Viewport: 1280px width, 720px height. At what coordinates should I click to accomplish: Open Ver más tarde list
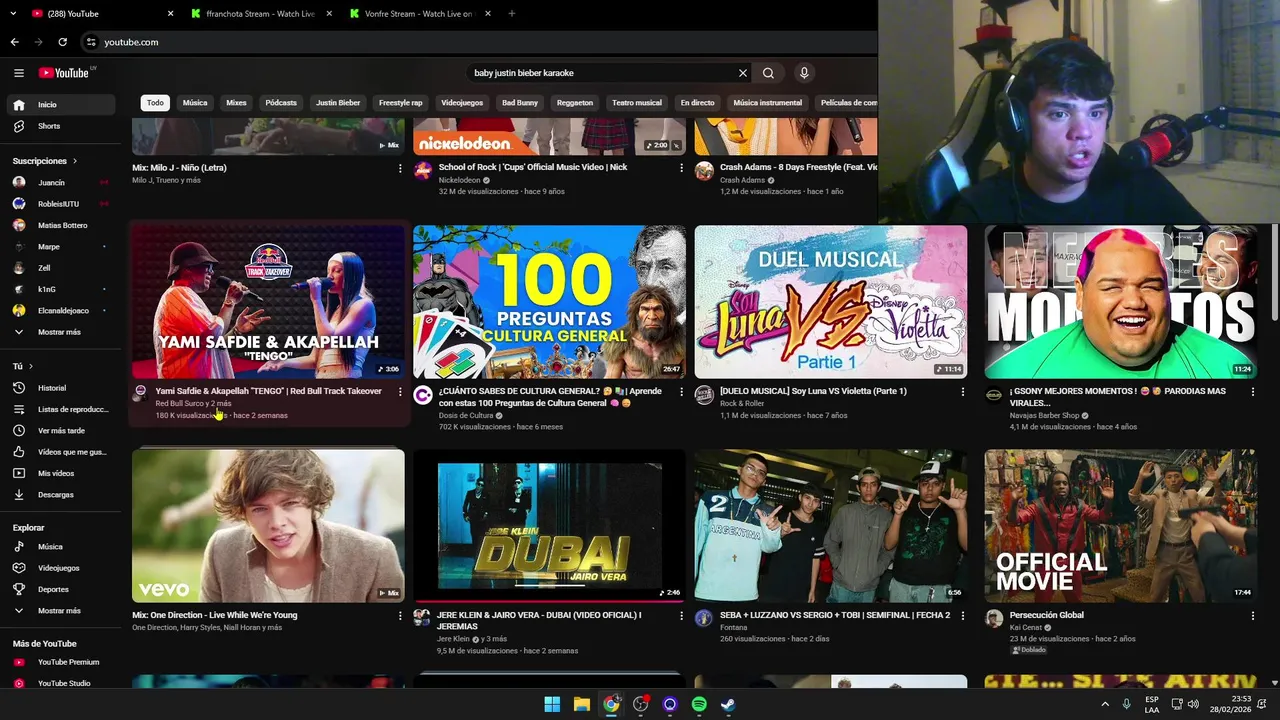point(63,431)
